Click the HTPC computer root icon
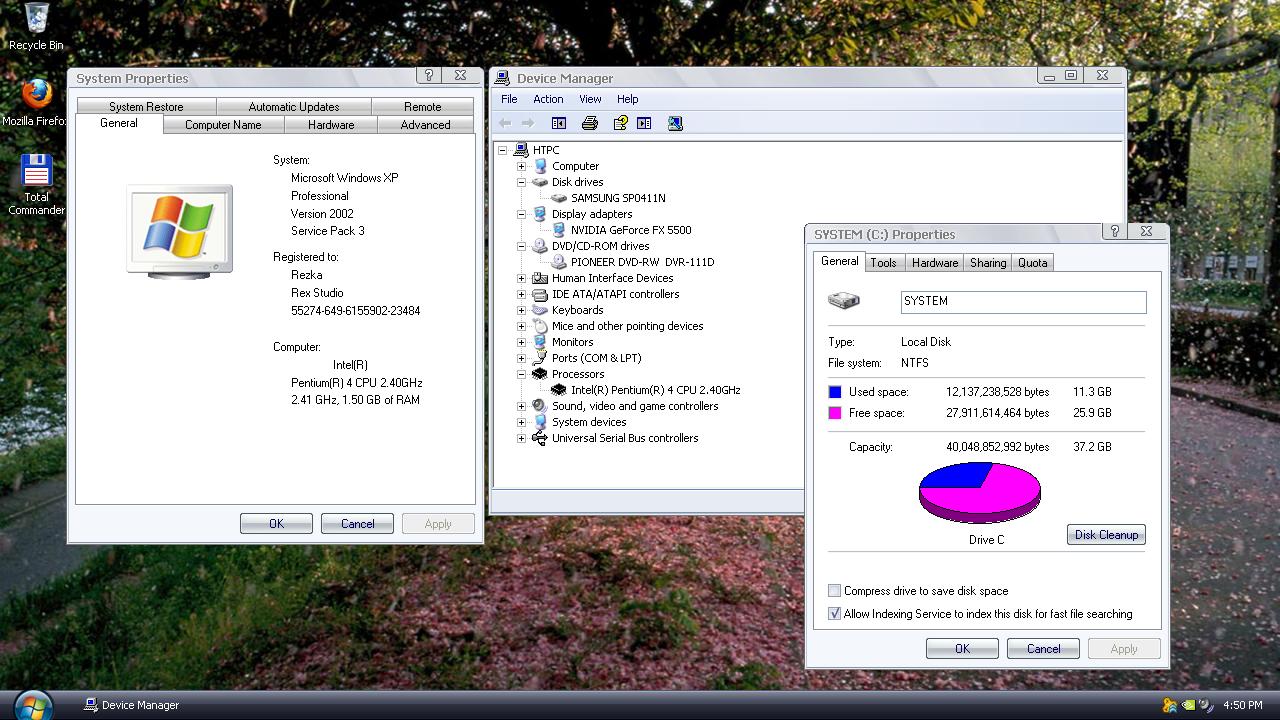The width and height of the screenshot is (1280, 720). 520,150
